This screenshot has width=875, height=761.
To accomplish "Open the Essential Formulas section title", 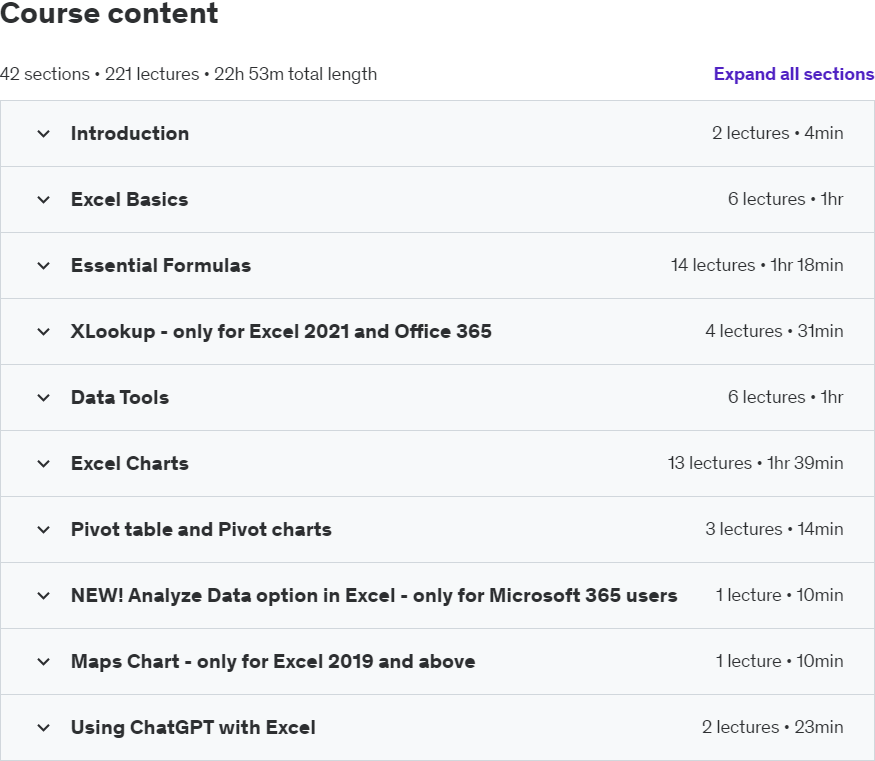I will coord(161,265).
